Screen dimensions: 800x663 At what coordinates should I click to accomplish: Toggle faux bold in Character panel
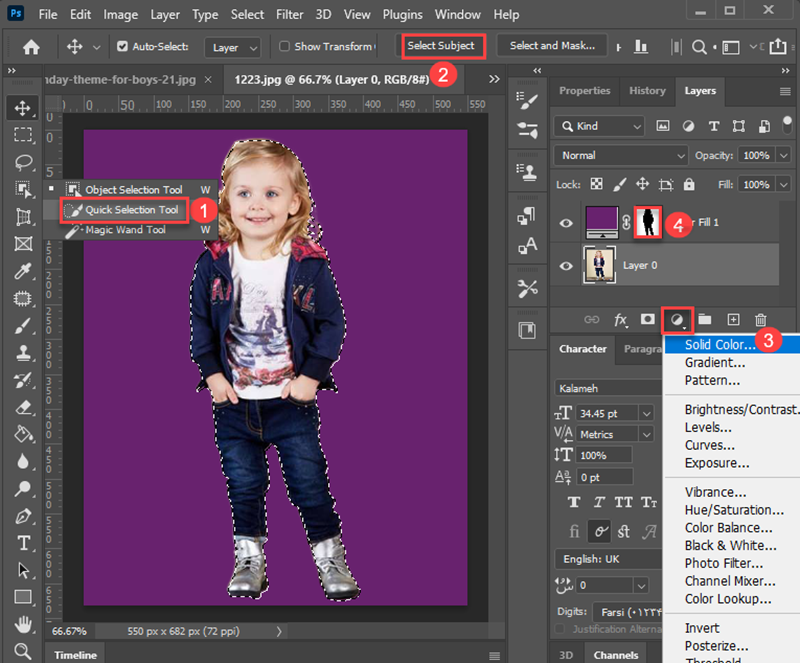(x=574, y=502)
